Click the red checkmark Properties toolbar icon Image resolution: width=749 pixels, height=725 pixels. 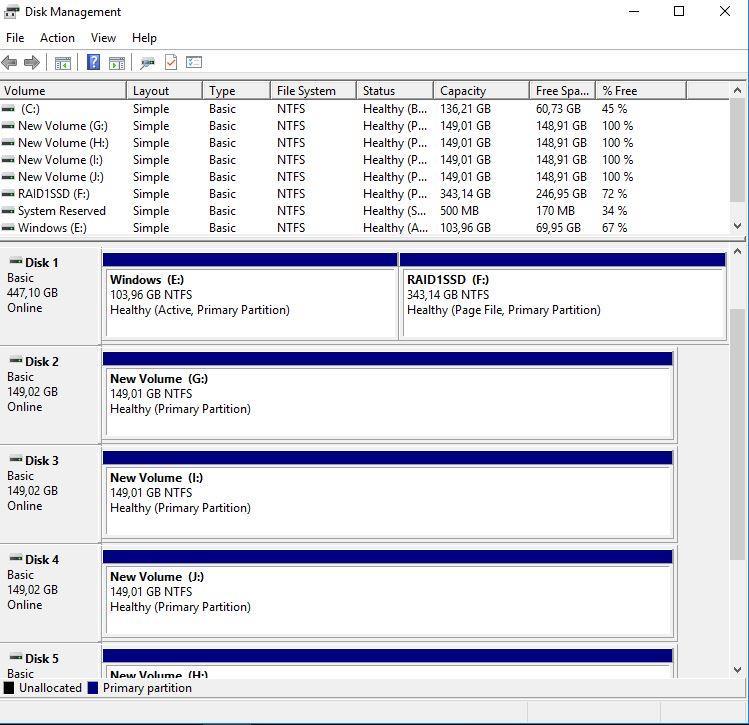point(171,62)
